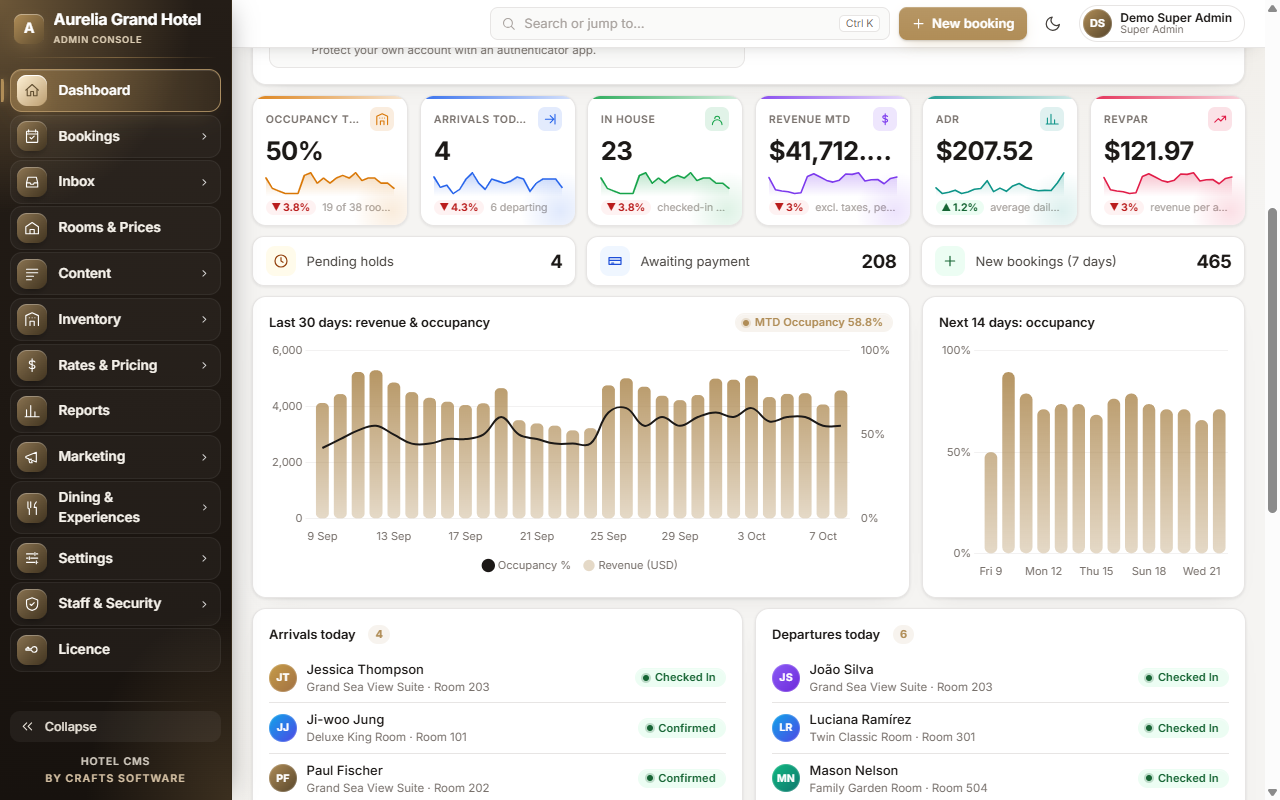The width and height of the screenshot is (1280, 800).
Task: Click the Inventory icon in sidebar
Action: pyautogui.click(x=32, y=319)
